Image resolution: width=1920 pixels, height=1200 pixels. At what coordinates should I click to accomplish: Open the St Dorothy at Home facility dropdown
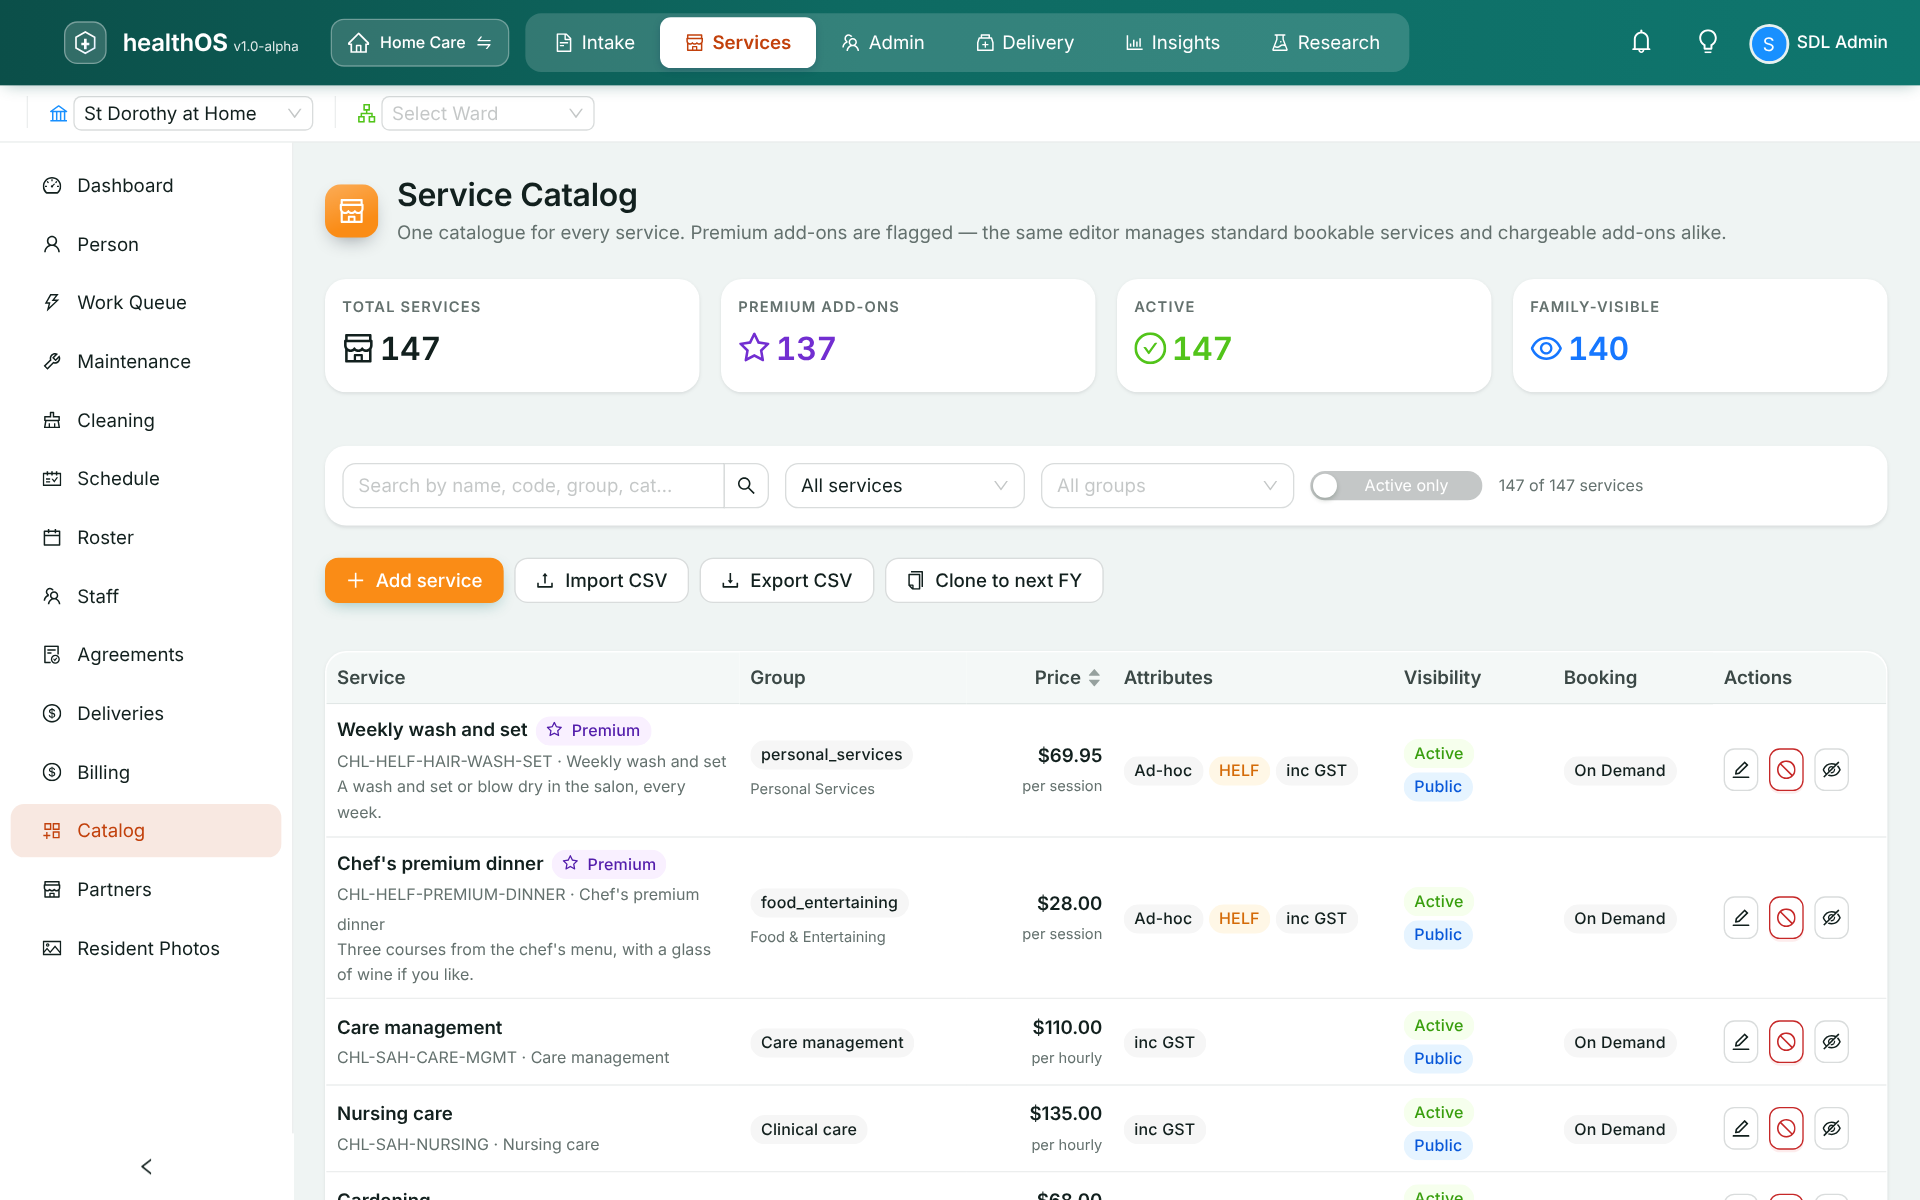193,113
